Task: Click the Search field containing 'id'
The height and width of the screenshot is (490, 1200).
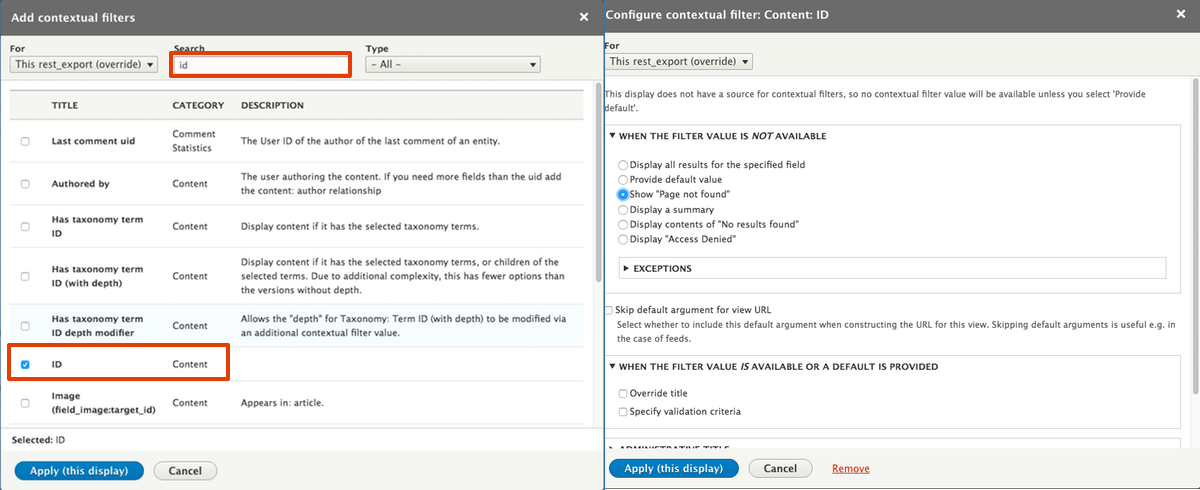Action: click(261, 64)
